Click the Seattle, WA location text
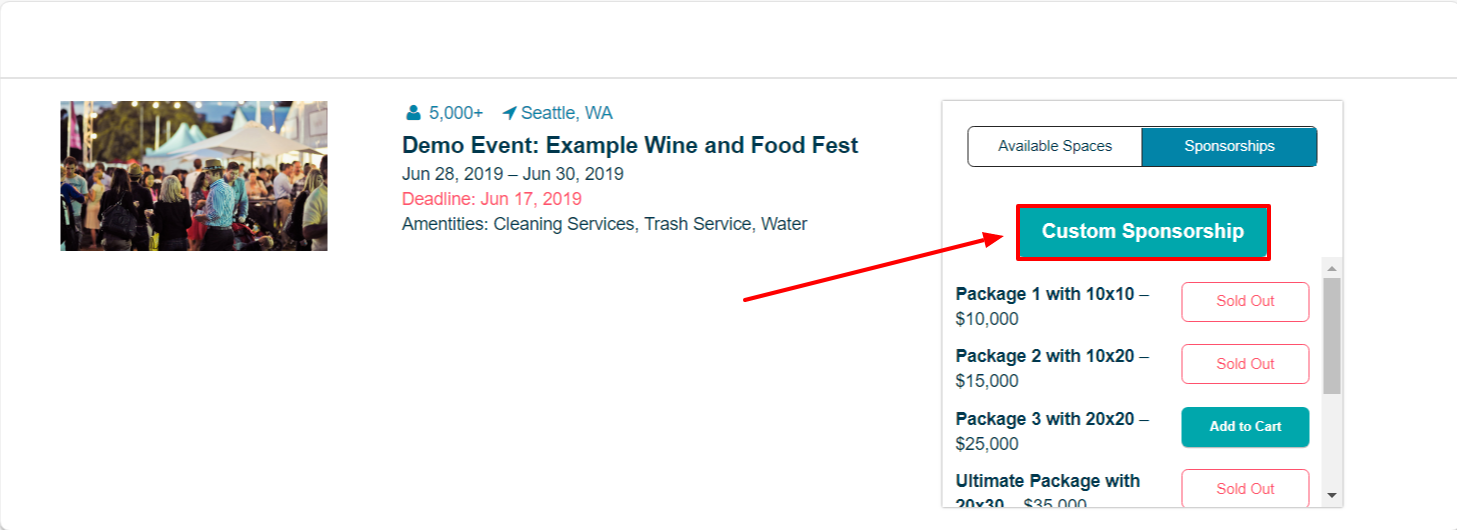The height and width of the screenshot is (530, 1457). click(567, 113)
